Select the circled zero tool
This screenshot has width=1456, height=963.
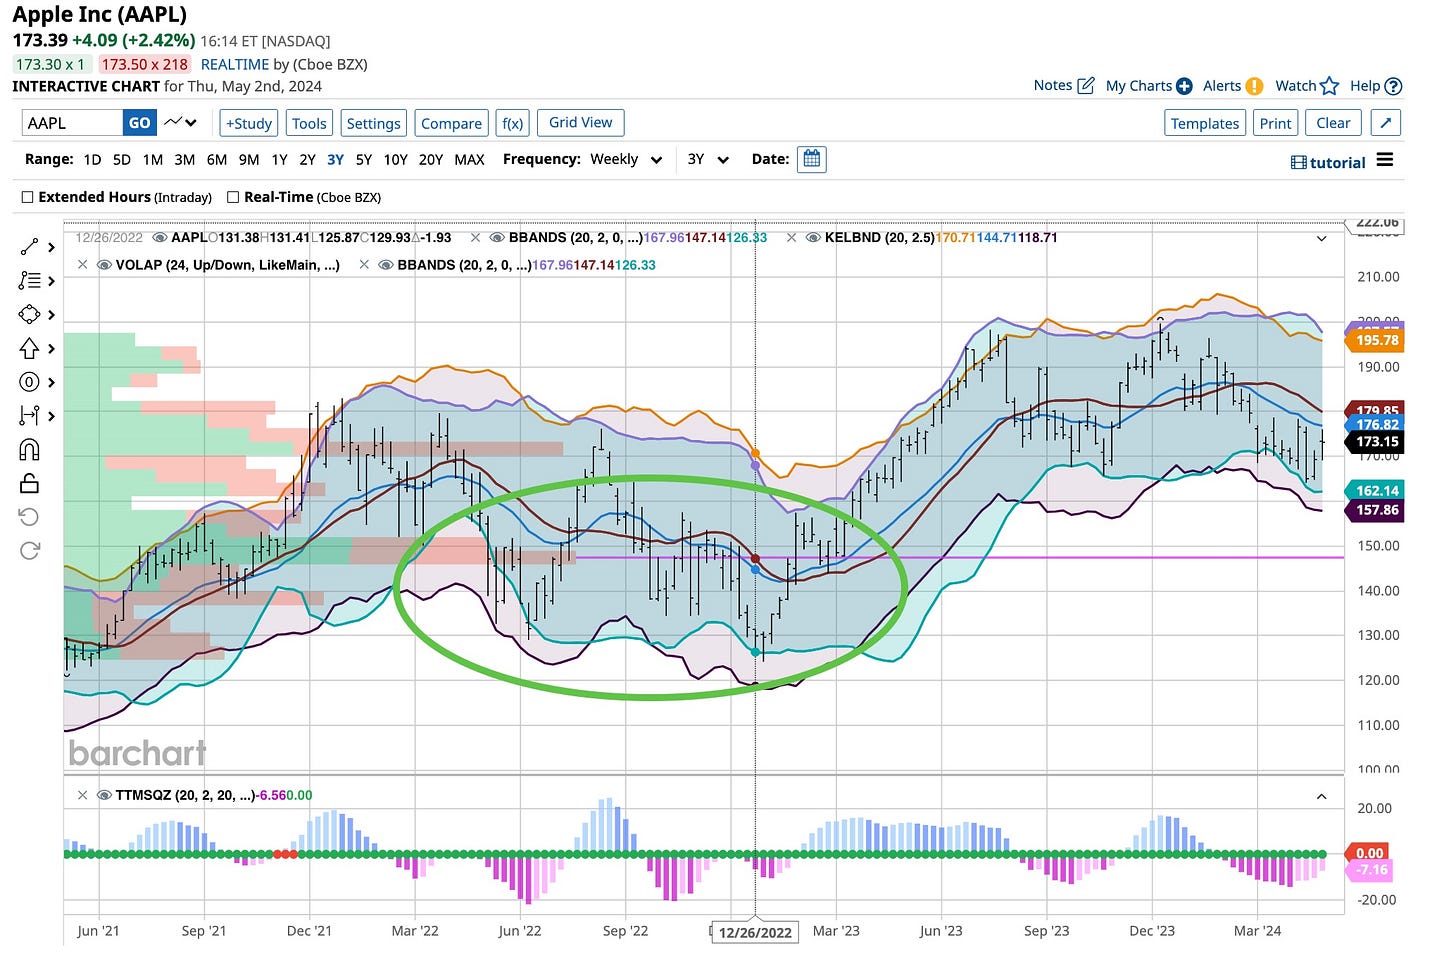tap(29, 382)
